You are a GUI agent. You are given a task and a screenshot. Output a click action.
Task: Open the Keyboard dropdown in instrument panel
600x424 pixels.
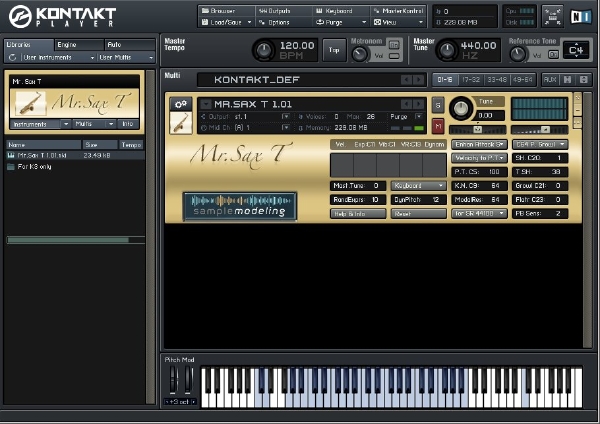point(418,185)
